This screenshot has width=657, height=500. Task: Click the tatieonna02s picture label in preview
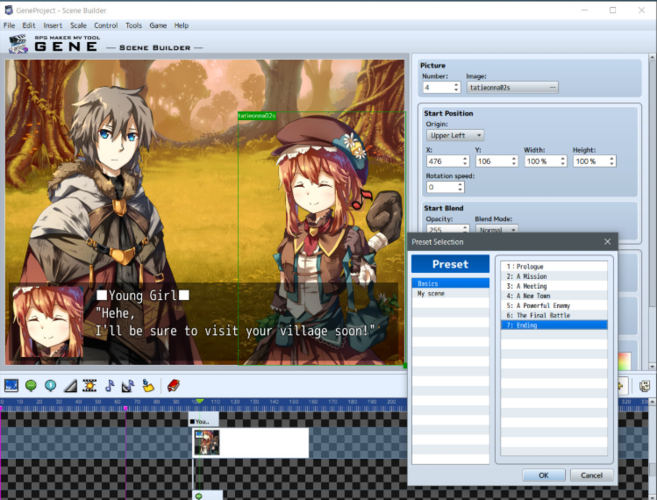coord(257,116)
